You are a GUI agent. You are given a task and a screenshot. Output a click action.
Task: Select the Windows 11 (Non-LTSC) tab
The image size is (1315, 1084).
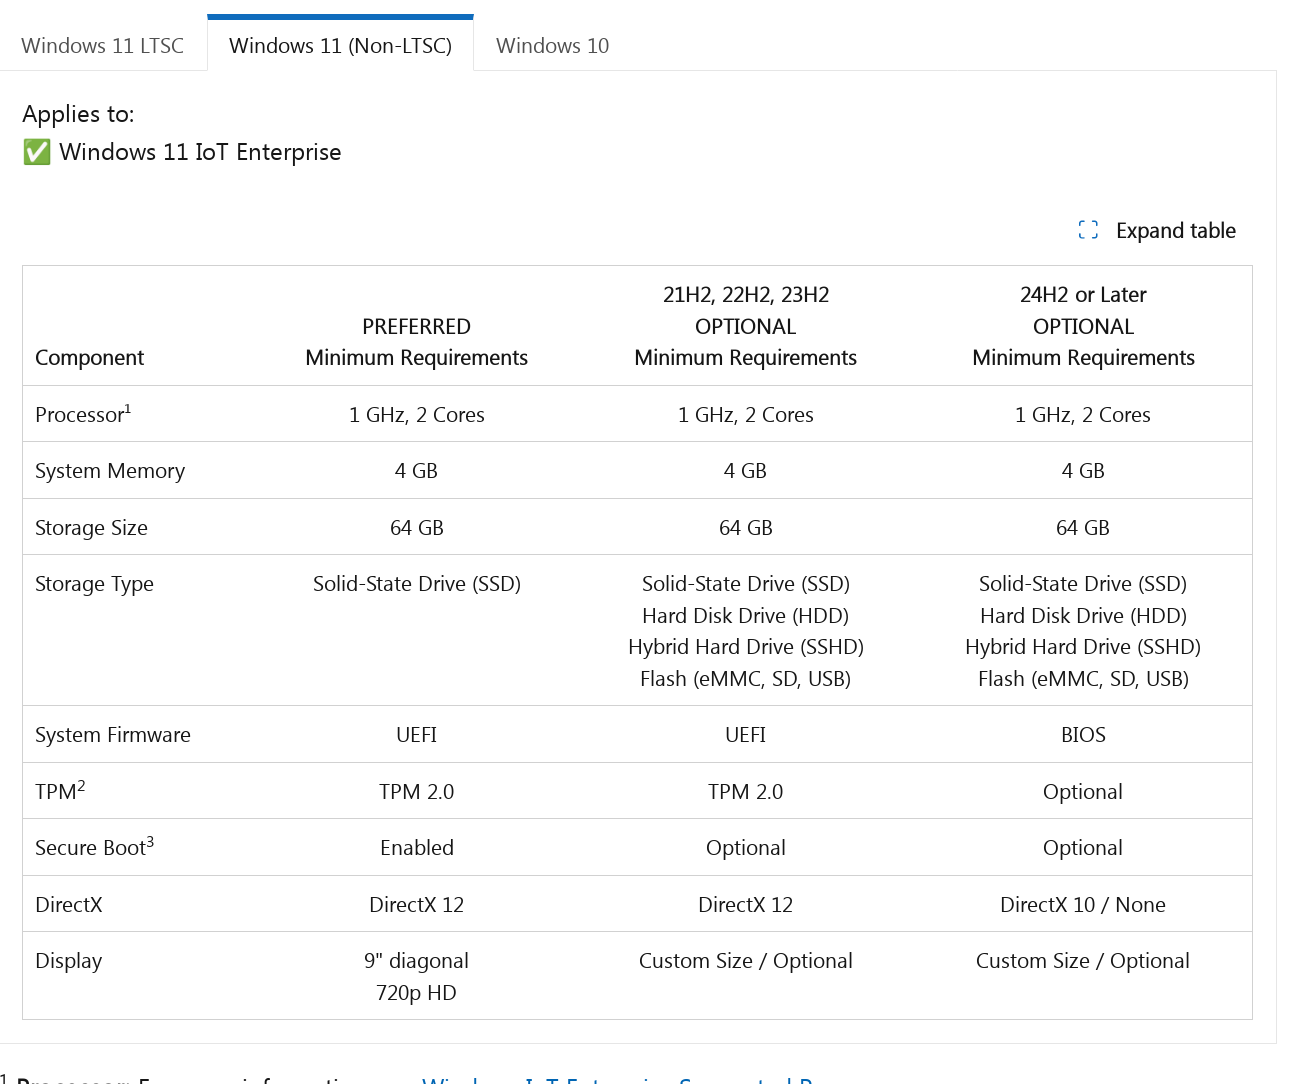point(340,46)
